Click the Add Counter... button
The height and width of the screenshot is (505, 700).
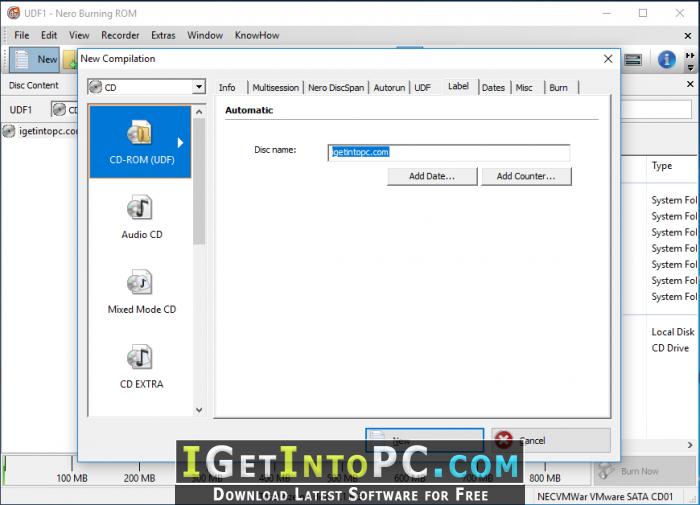pos(526,176)
